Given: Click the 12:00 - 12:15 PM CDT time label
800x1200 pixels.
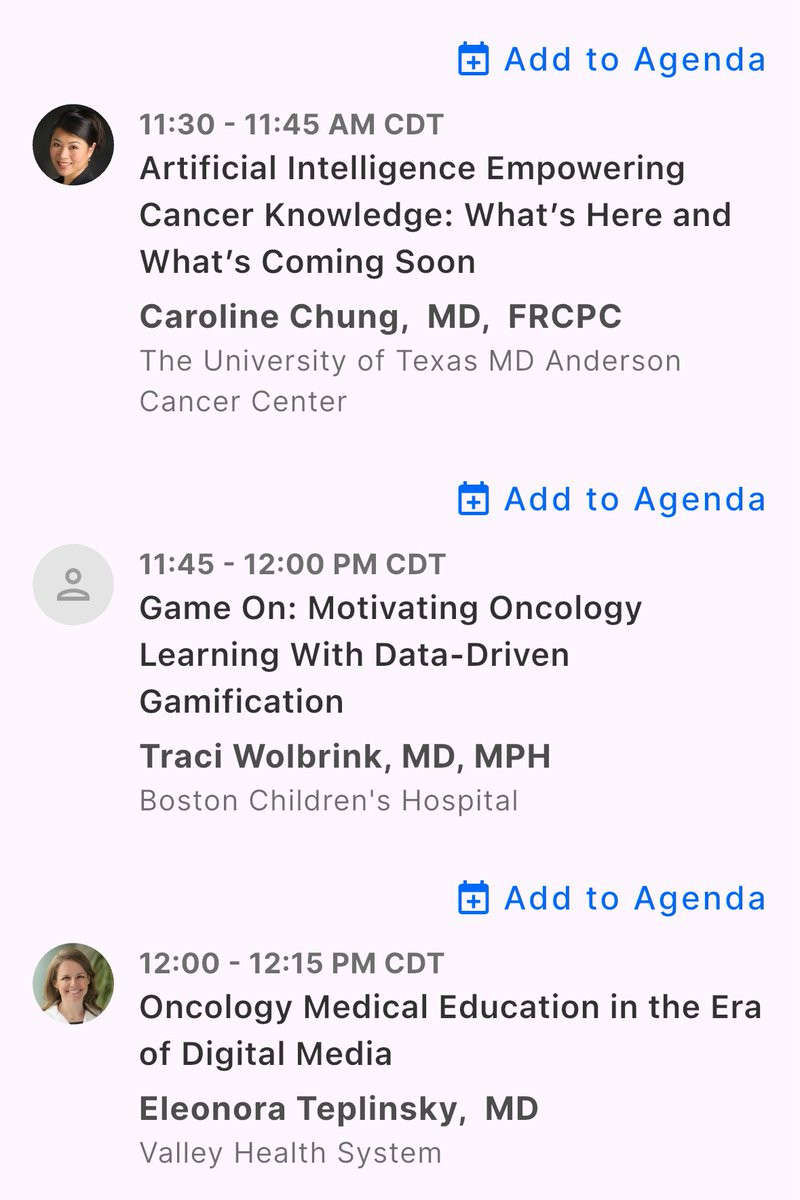Looking at the screenshot, I should (292, 963).
